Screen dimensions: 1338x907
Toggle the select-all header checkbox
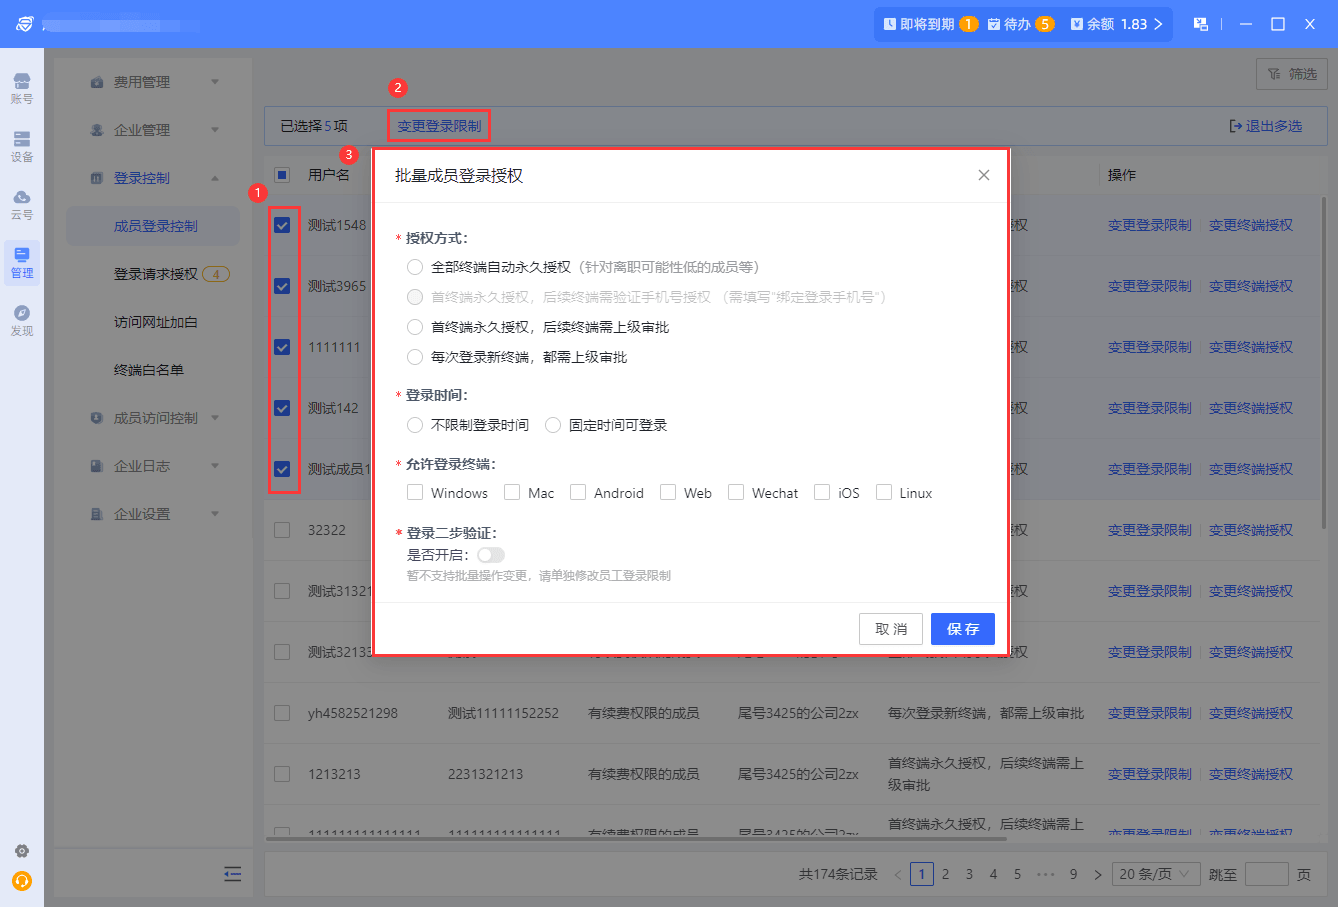pyautogui.click(x=282, y=175)
